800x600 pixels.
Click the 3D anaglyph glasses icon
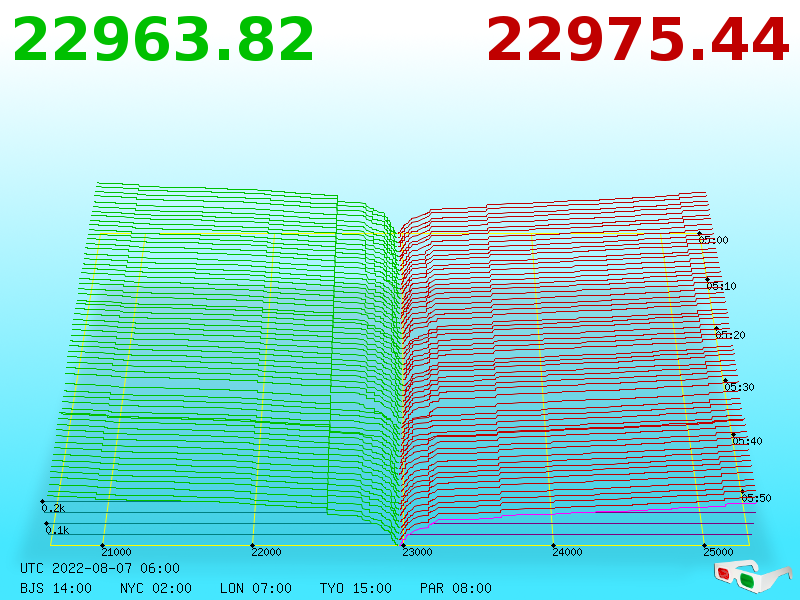click(752, 577)
